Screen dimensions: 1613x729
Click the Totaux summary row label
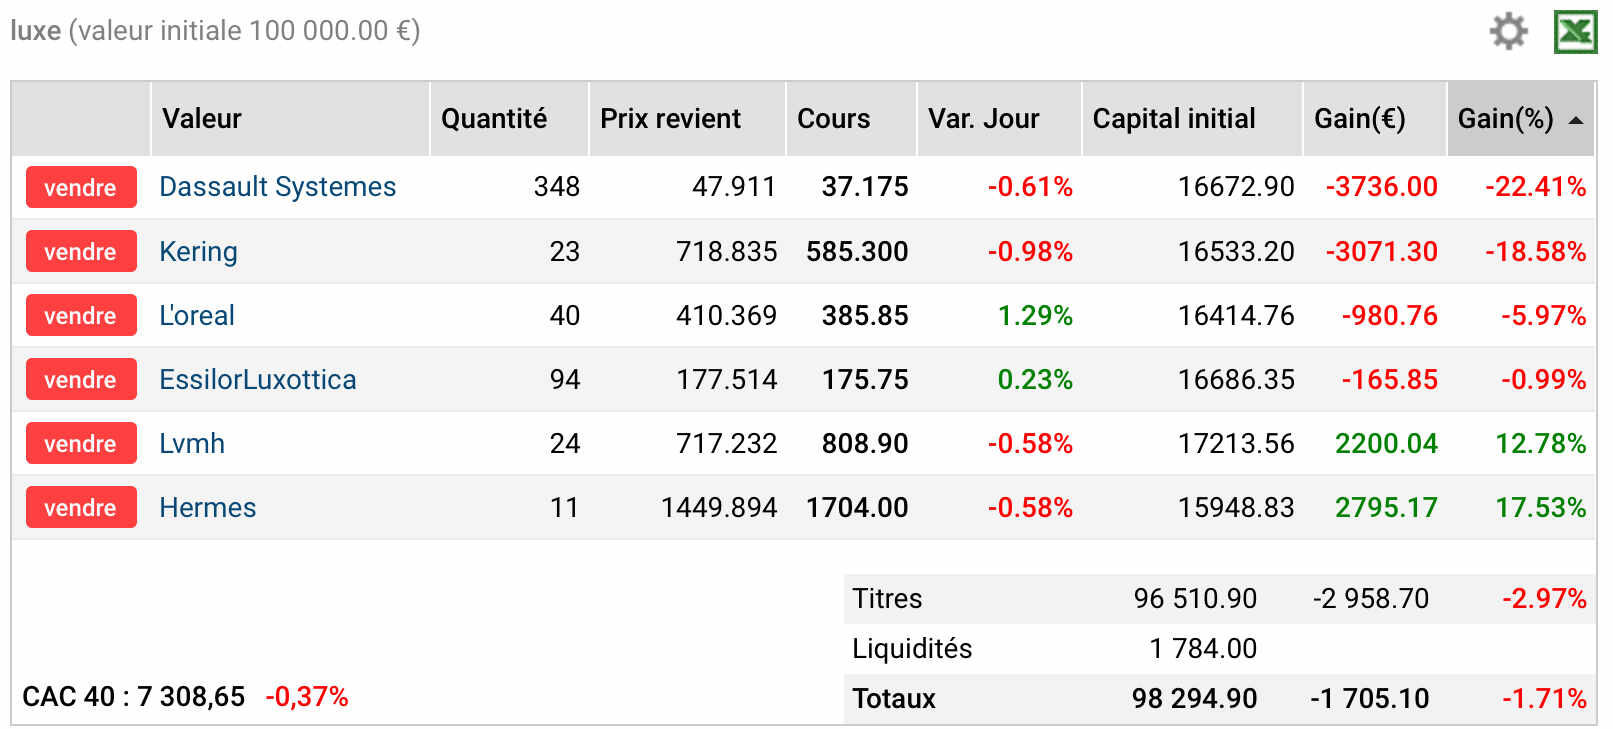coord(894,698)
